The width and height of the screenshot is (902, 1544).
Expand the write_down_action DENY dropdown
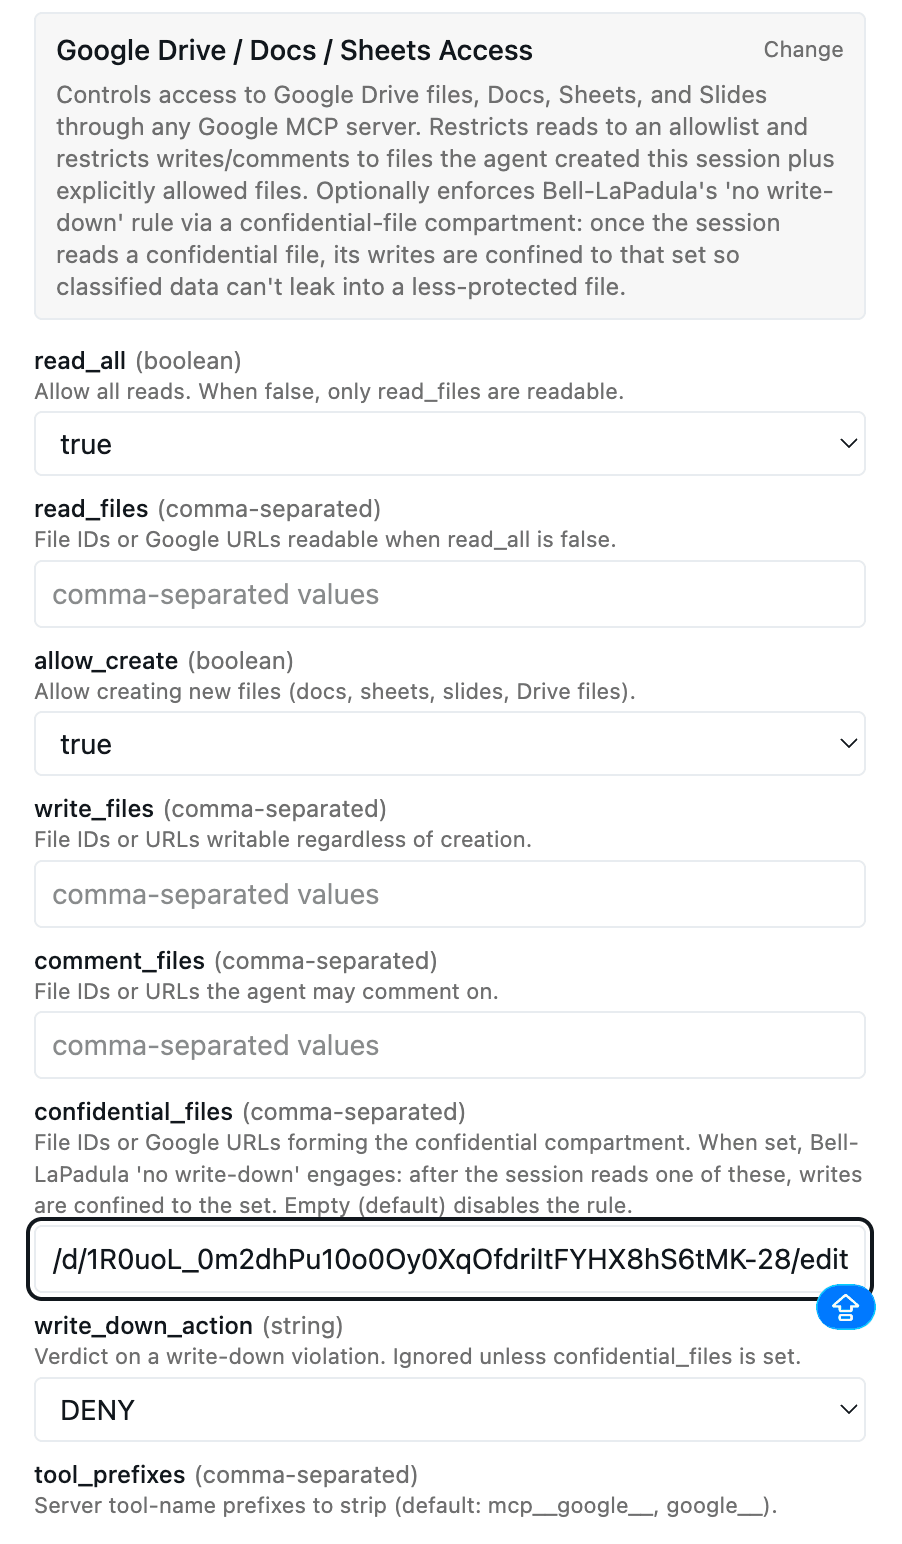[450, 1410]
